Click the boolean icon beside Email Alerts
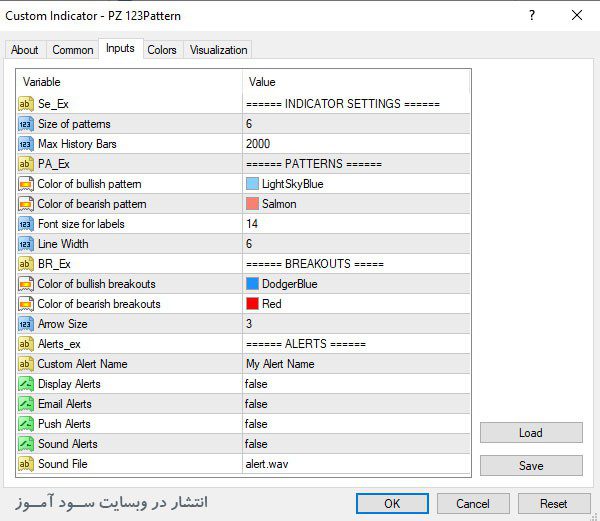This screenshot has height=521, width=600. 25,404
